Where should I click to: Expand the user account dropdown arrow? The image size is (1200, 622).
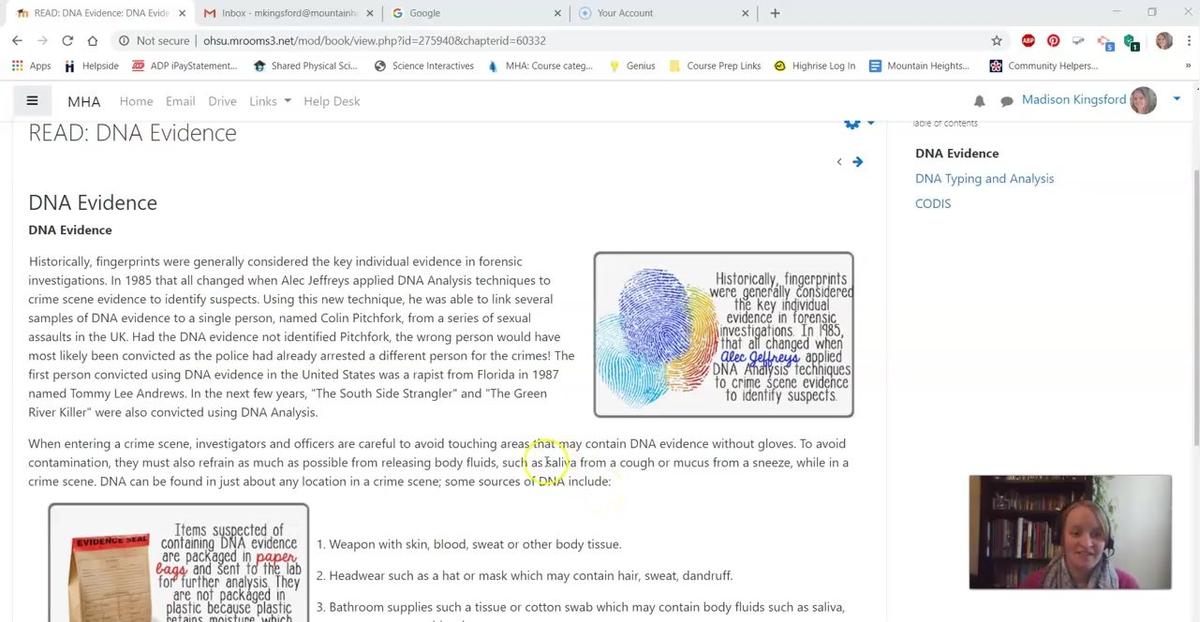point(1177,99)
